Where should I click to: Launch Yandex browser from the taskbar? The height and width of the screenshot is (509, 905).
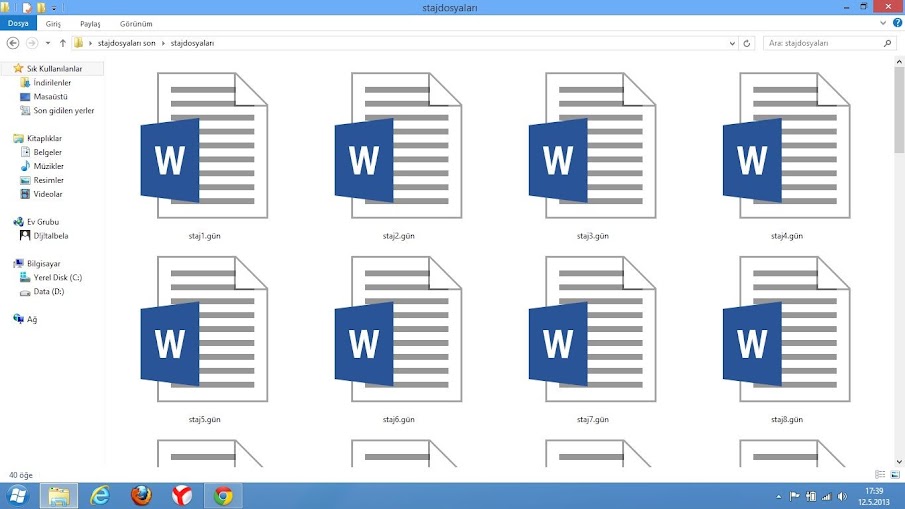coord(182,496)
